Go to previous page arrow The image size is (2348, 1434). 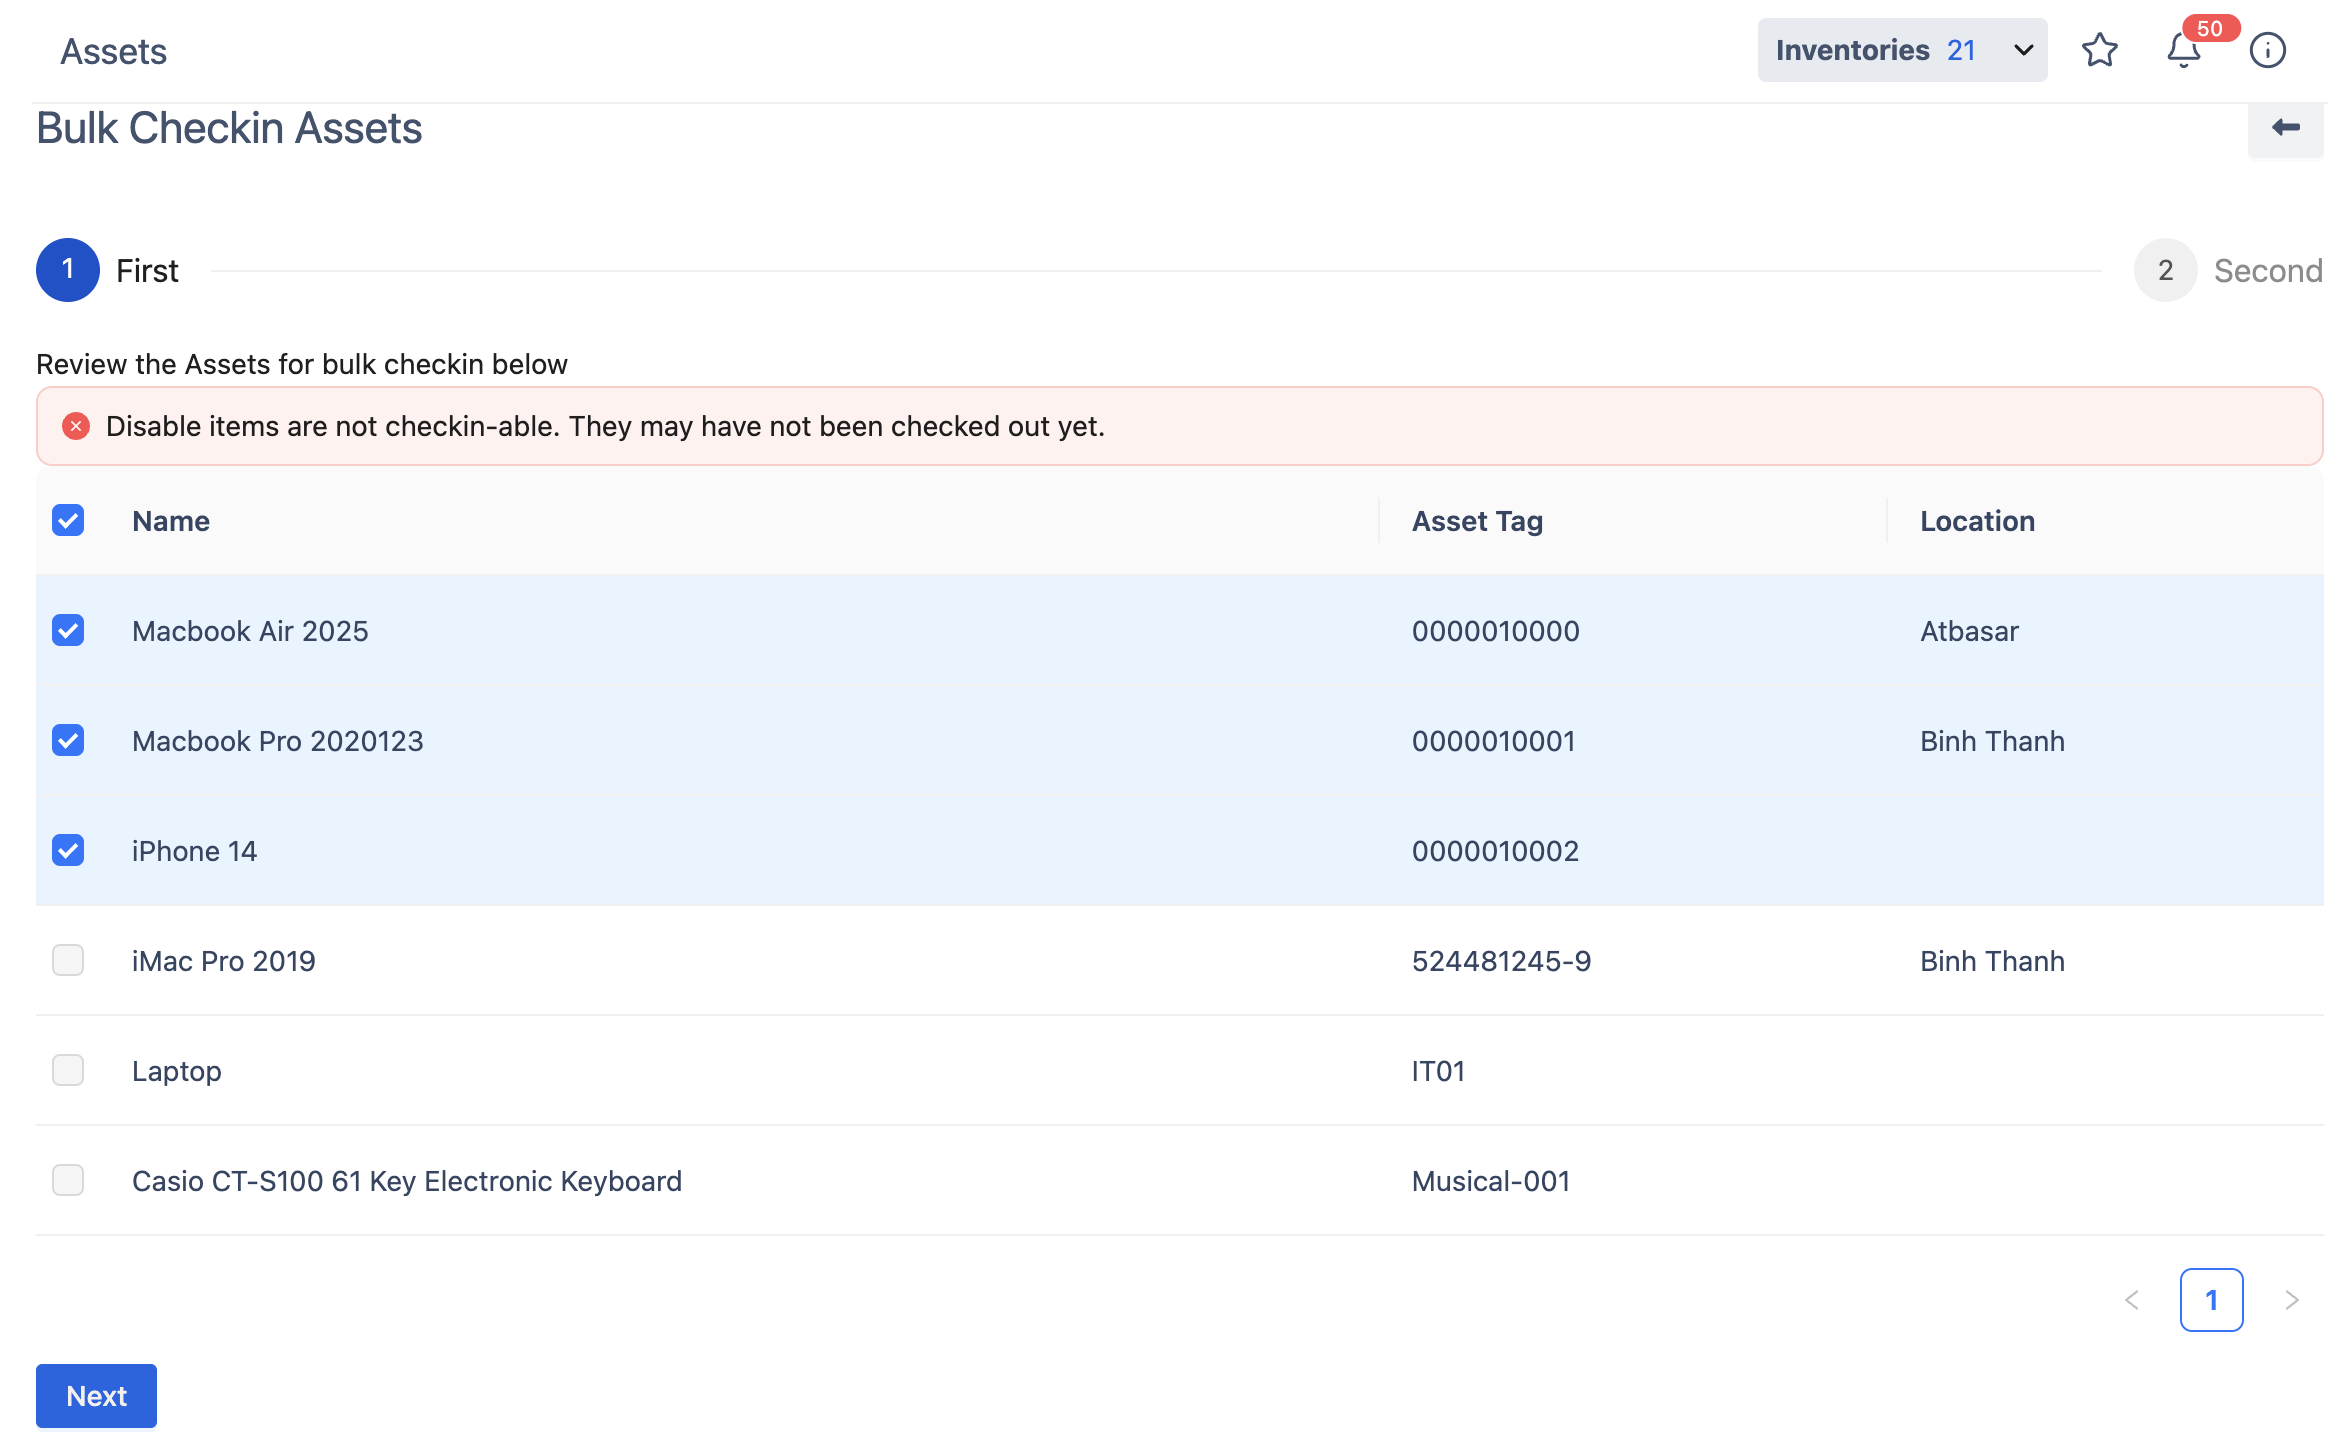click(x=2131, y=1299)
